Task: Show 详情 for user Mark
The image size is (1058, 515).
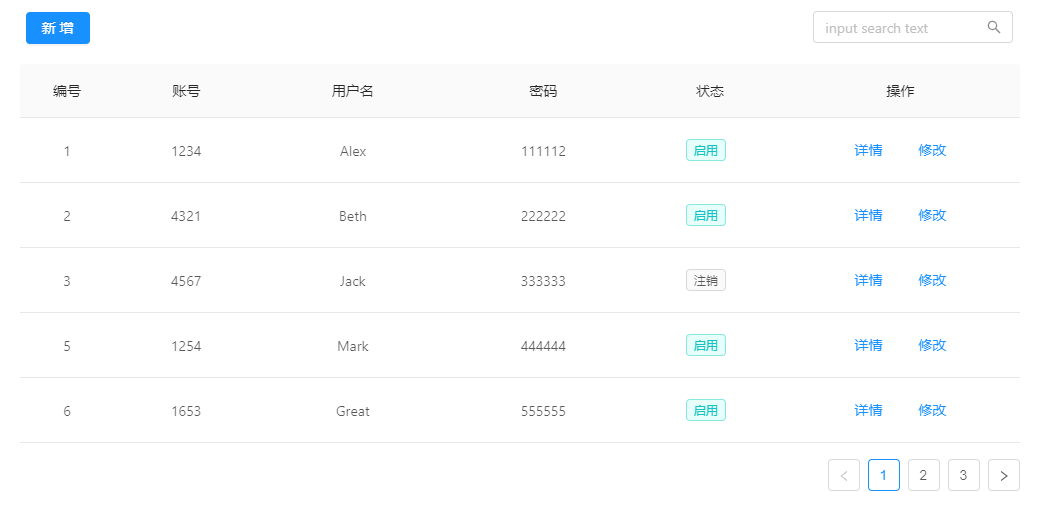Action: (x=868, y=345)
